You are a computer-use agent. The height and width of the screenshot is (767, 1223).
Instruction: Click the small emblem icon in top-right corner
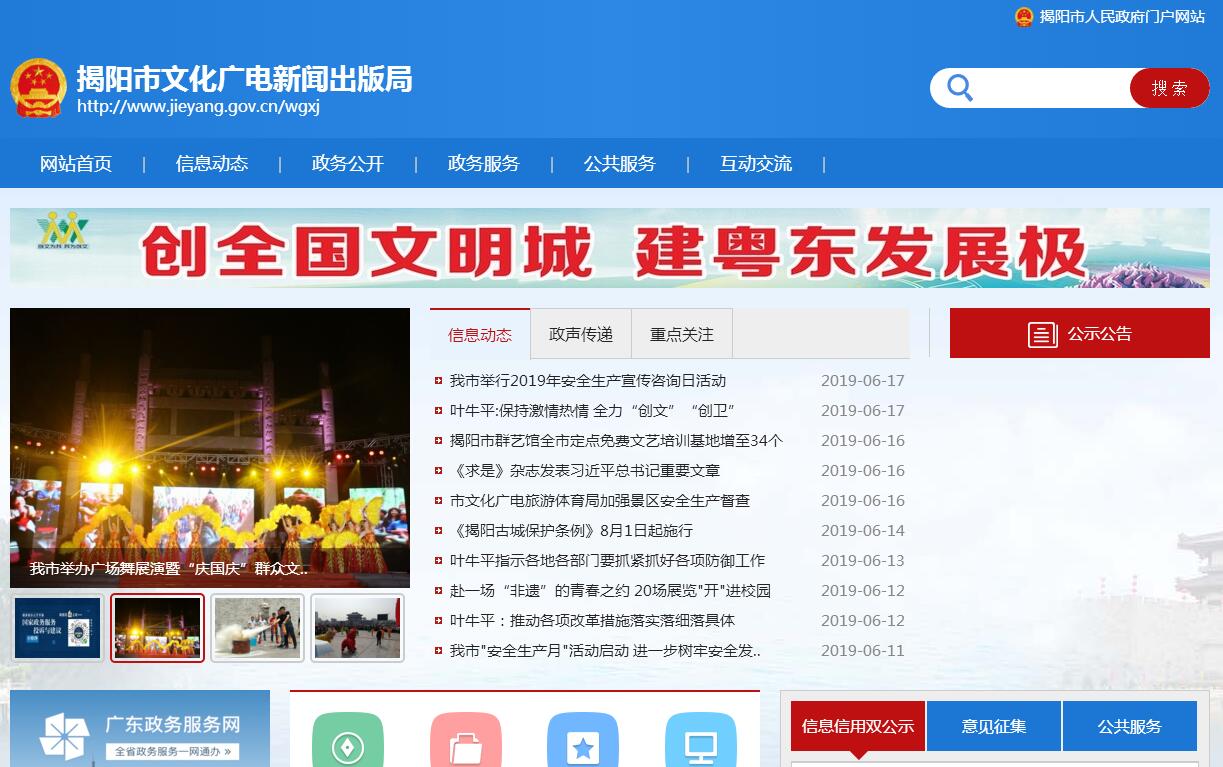click(x=1024, y=17)
